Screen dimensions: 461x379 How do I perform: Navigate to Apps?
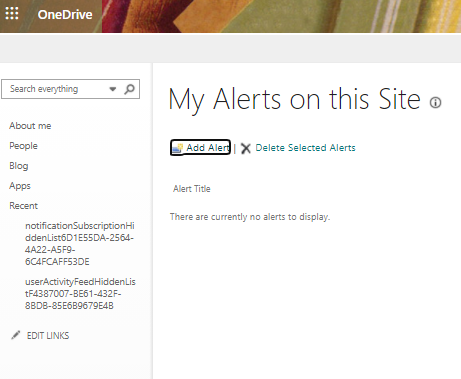20,186
